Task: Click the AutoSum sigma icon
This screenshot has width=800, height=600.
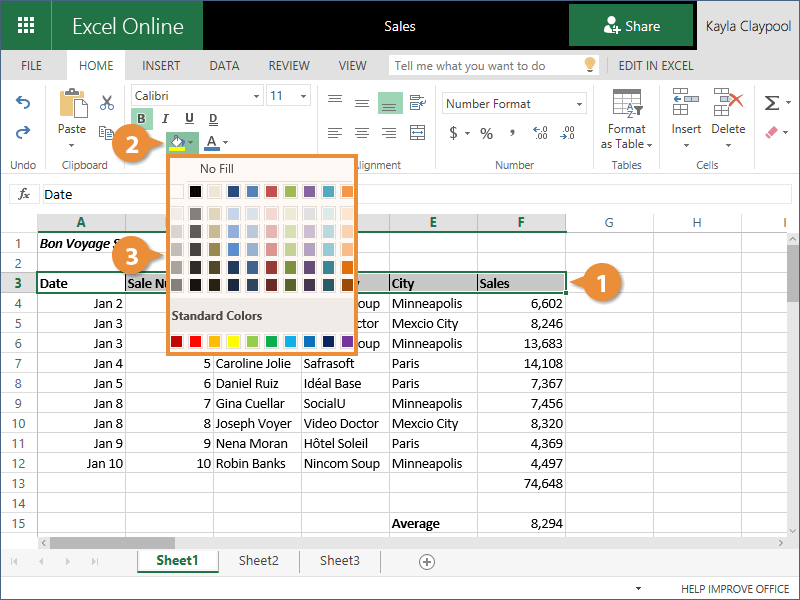Action: tap(771, 103)
